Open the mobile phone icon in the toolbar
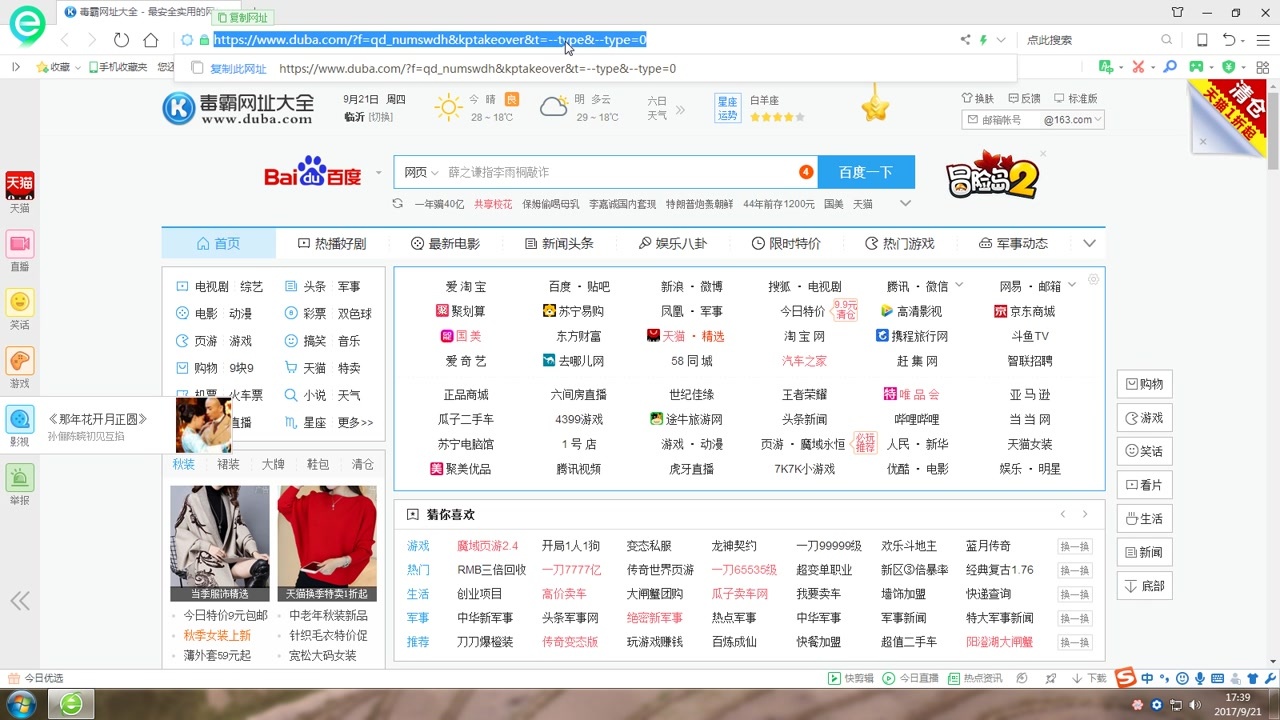 (x=1202, y=40)
